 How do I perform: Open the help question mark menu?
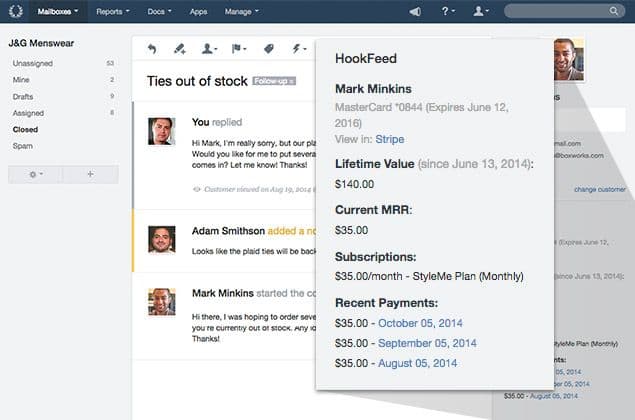tap(448, 12)
